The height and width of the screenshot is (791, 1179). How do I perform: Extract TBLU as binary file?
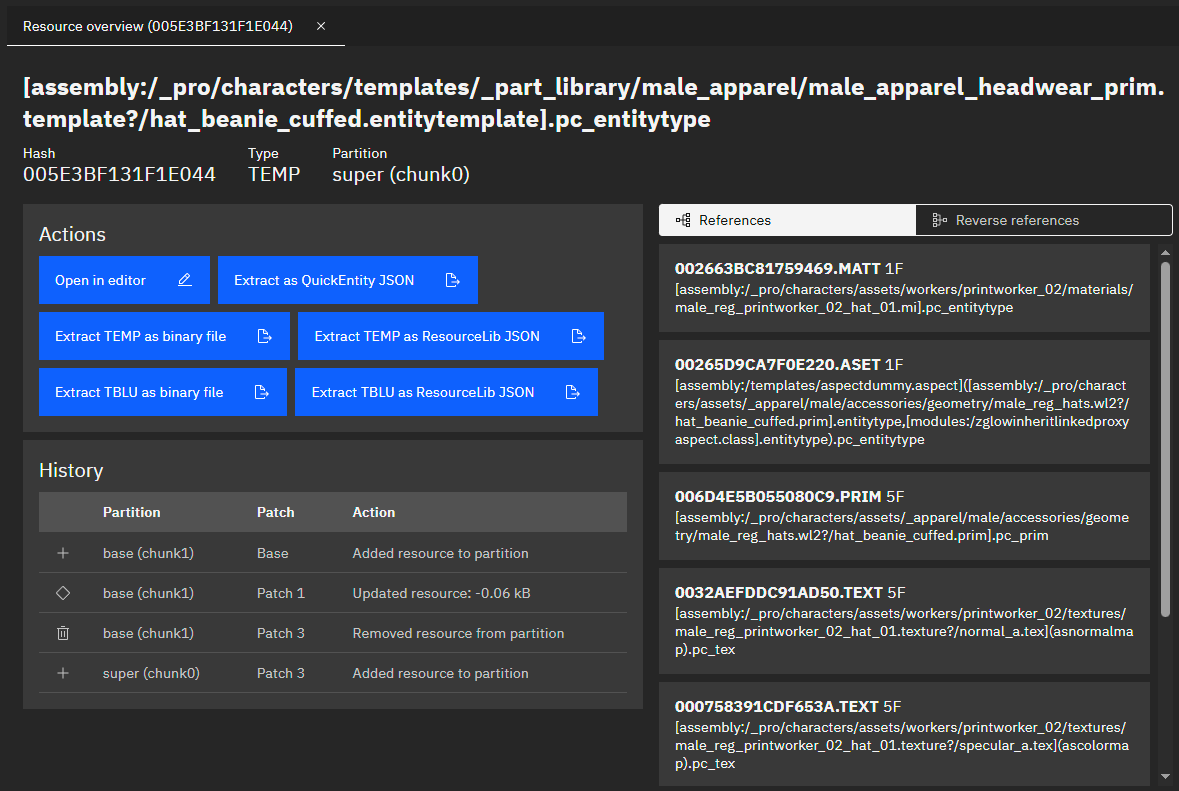pos(162,392)
